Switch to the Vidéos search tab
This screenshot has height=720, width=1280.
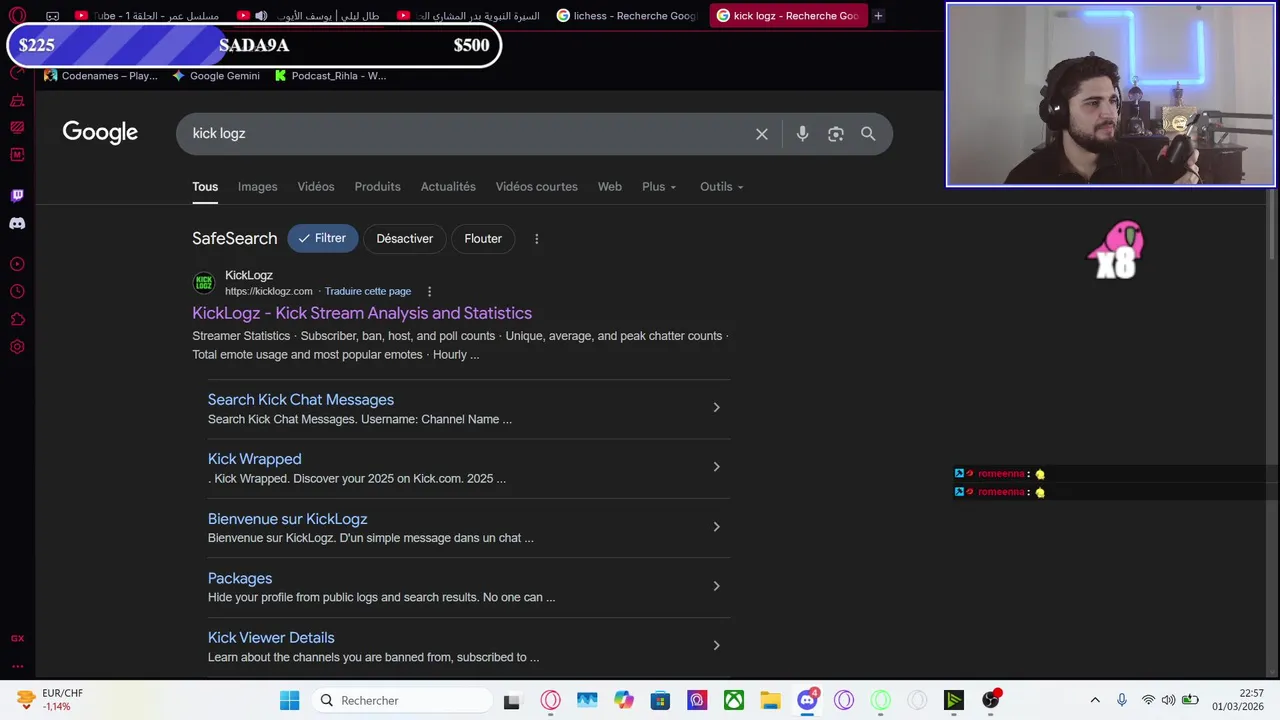[316, 187]
